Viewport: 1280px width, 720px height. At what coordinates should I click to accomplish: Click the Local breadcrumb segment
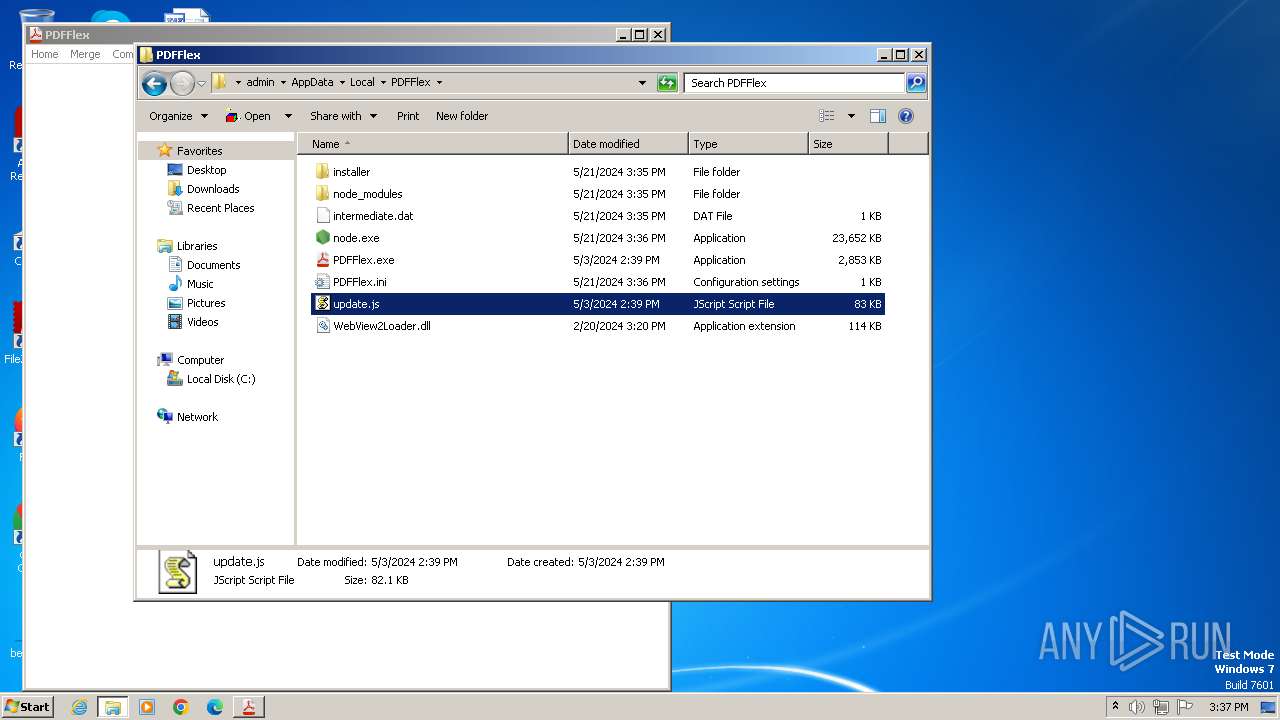(362, 83)
